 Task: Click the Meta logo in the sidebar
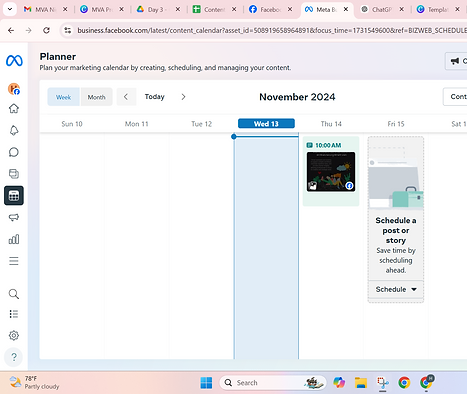click(x=14, y=61)
